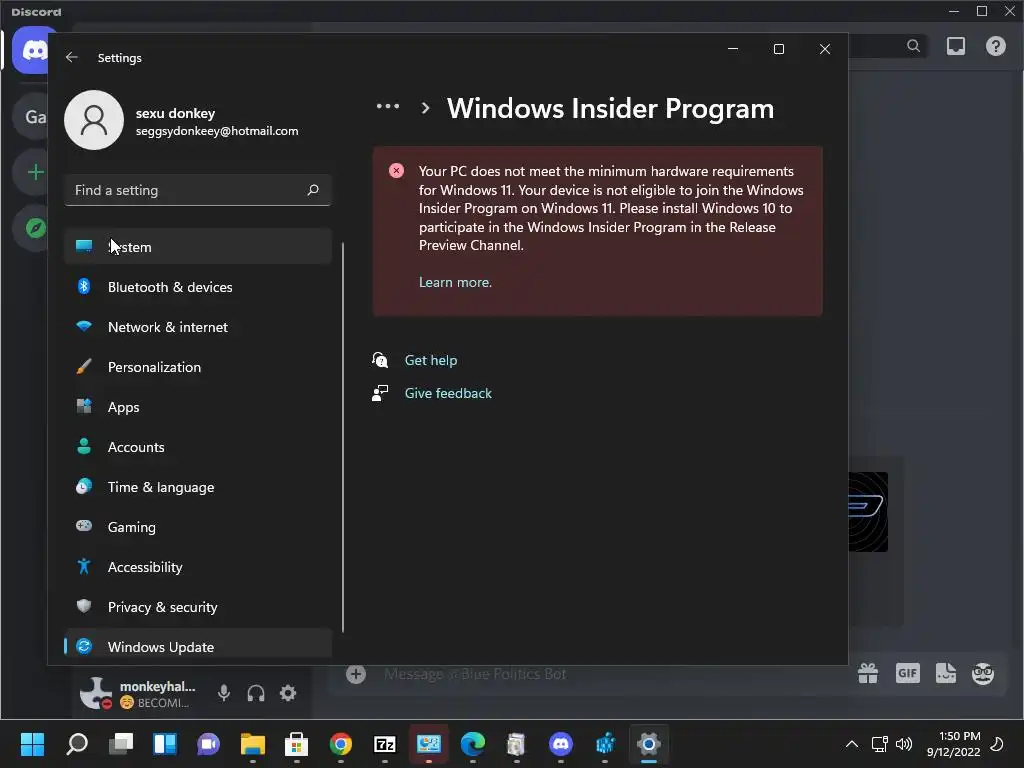The image size is (1024, 768).
Task: Deafen with Discord headphones icon
Action: [x=256, y=693]
